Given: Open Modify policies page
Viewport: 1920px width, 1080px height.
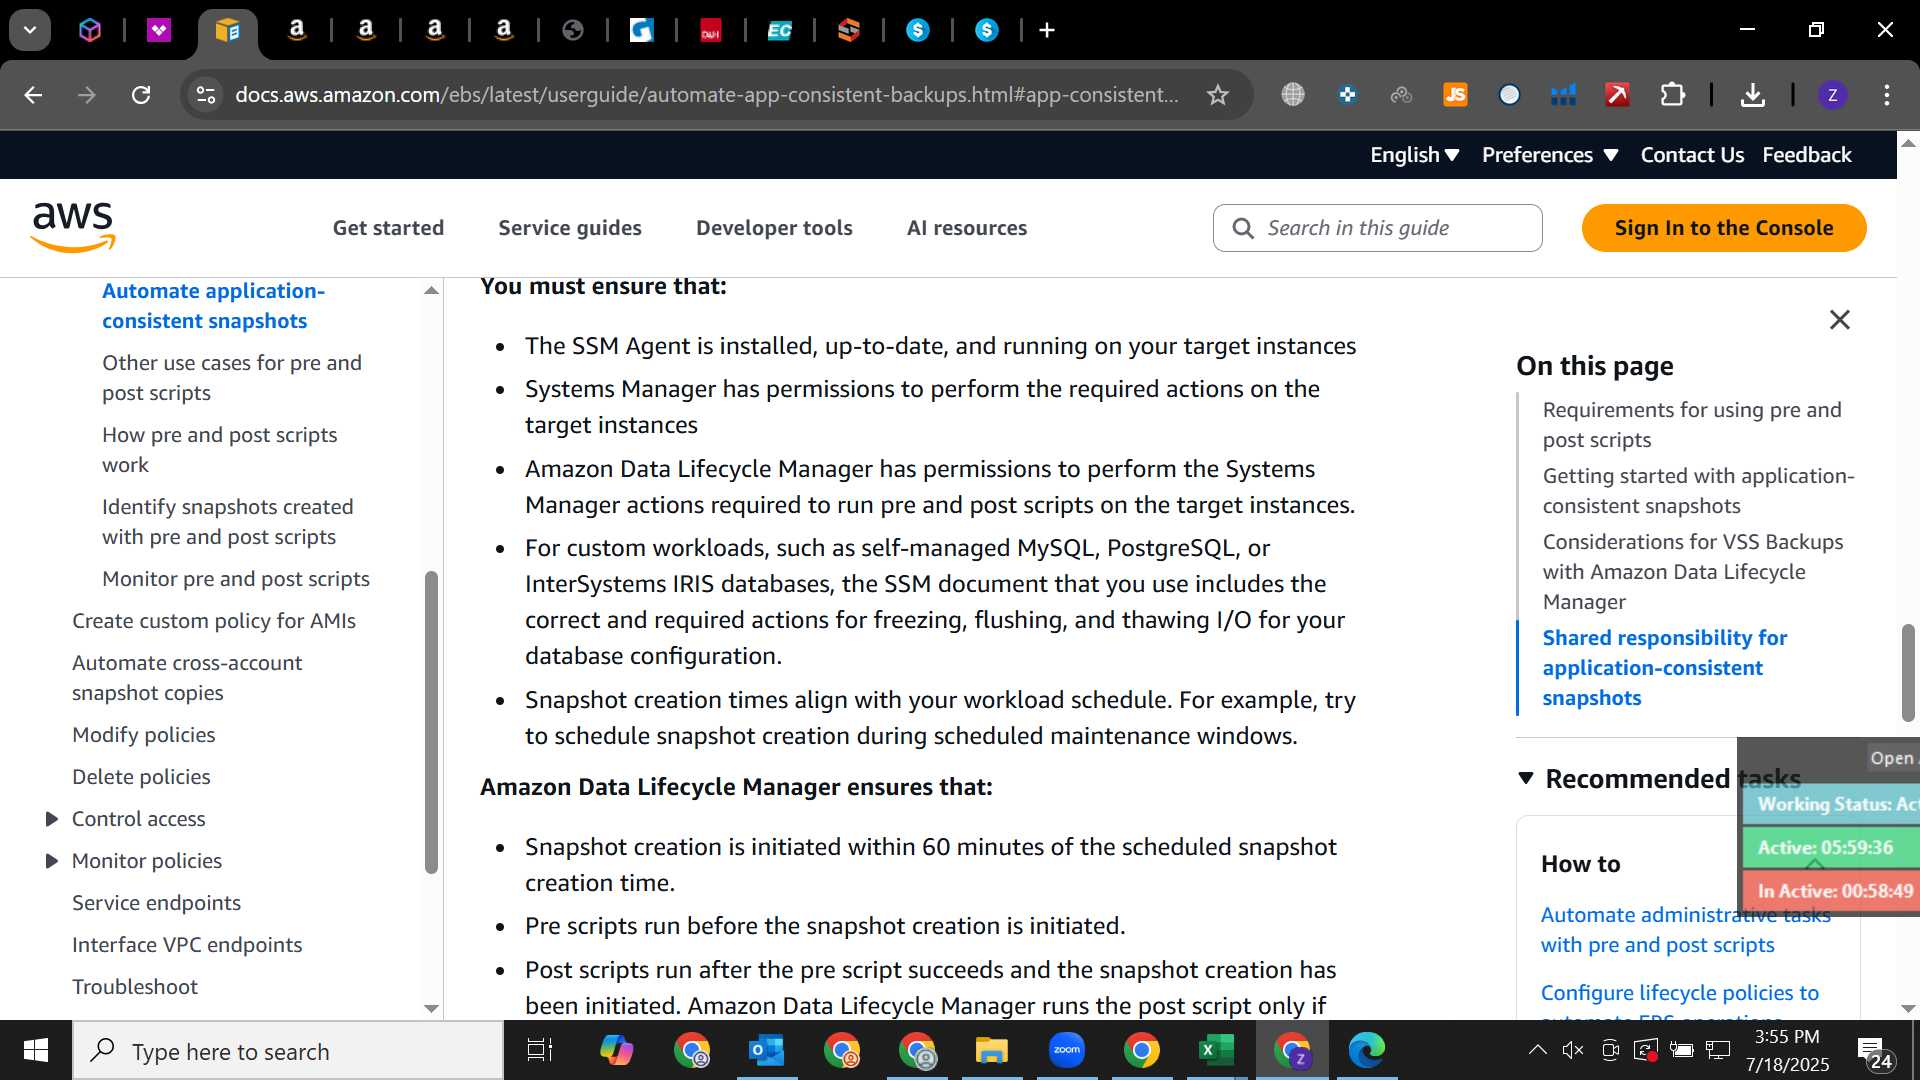Looking at the screenshot, I should tap(143, 735).
